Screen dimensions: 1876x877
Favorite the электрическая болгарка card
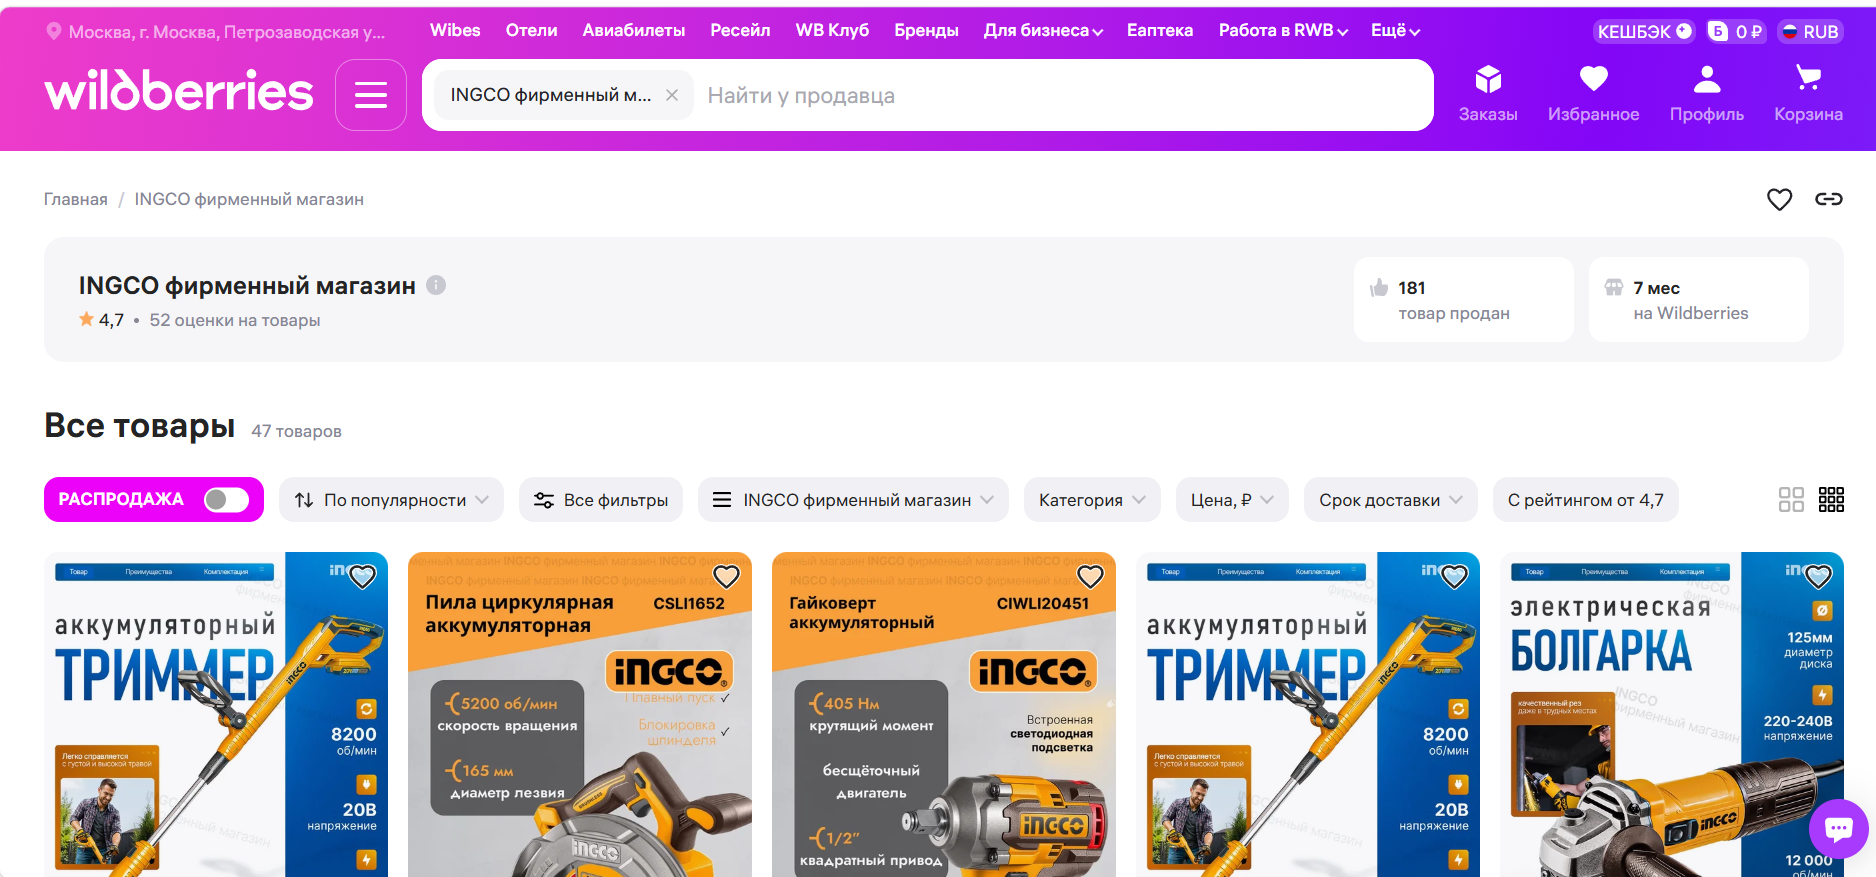click(1818, 577)
